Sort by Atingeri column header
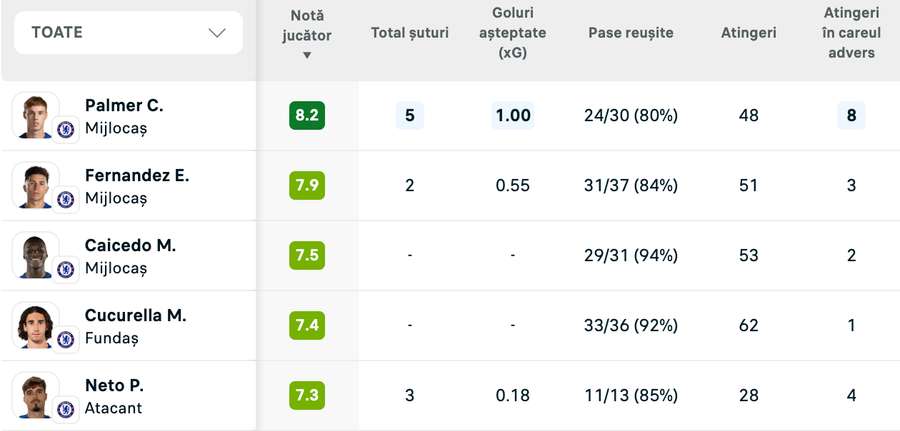 748,33
